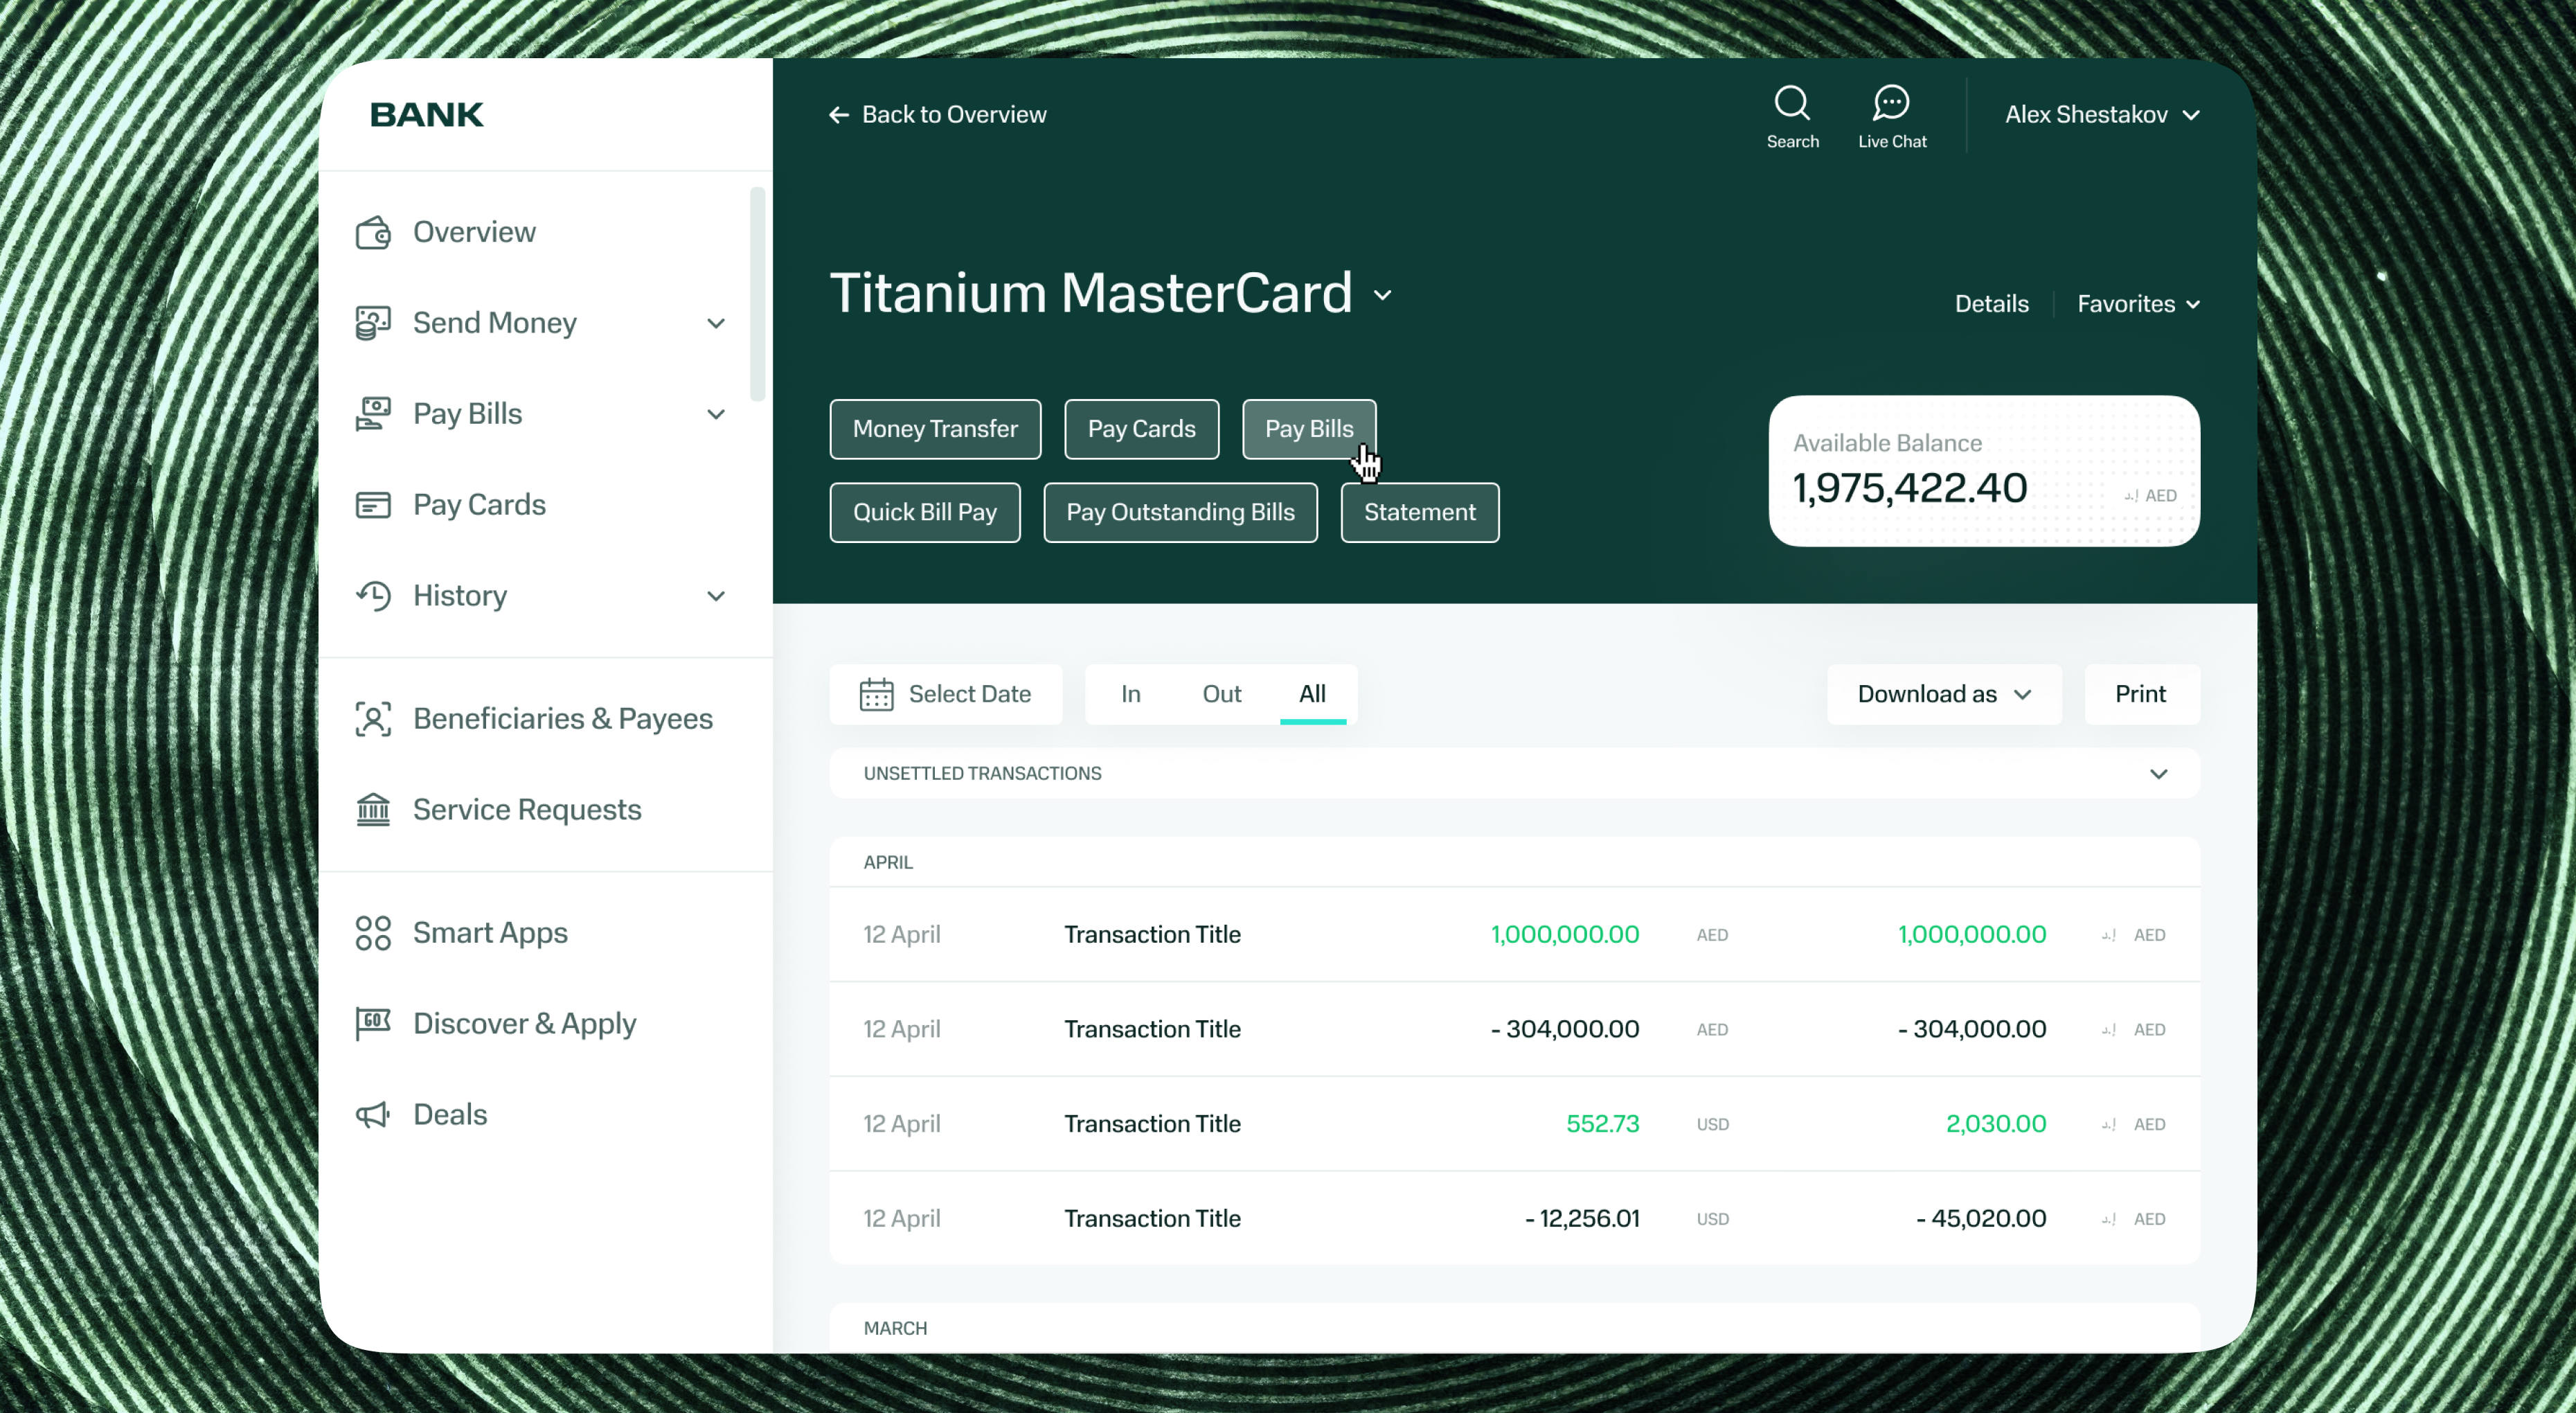Open the Alex Shestakov account dropdown
The width and height of the screenshot is (2576, 1413).
coord(2102,115)
